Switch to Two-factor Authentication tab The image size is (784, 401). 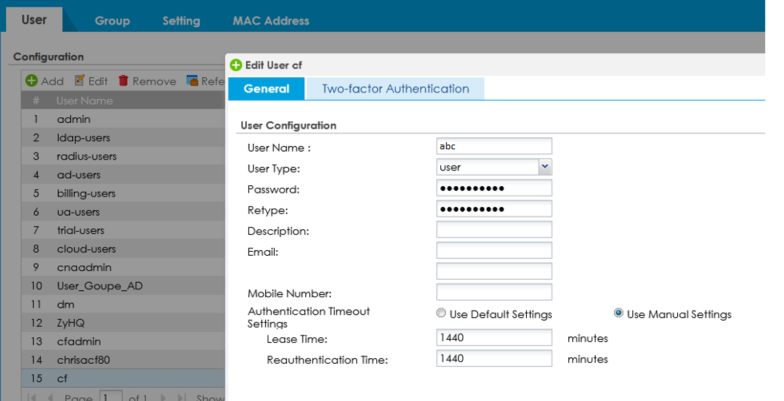coord(395,89)
